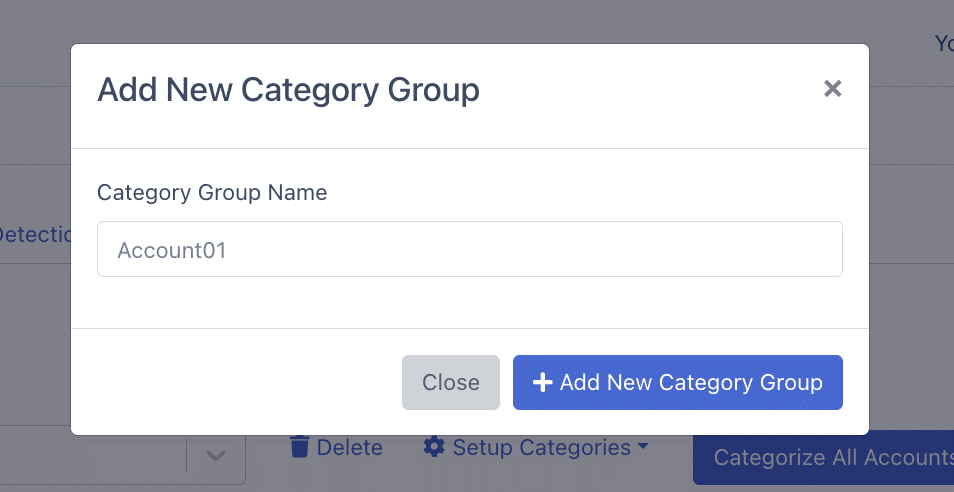Click inside the bottom-left combo box field

click(x=91, y=456)
